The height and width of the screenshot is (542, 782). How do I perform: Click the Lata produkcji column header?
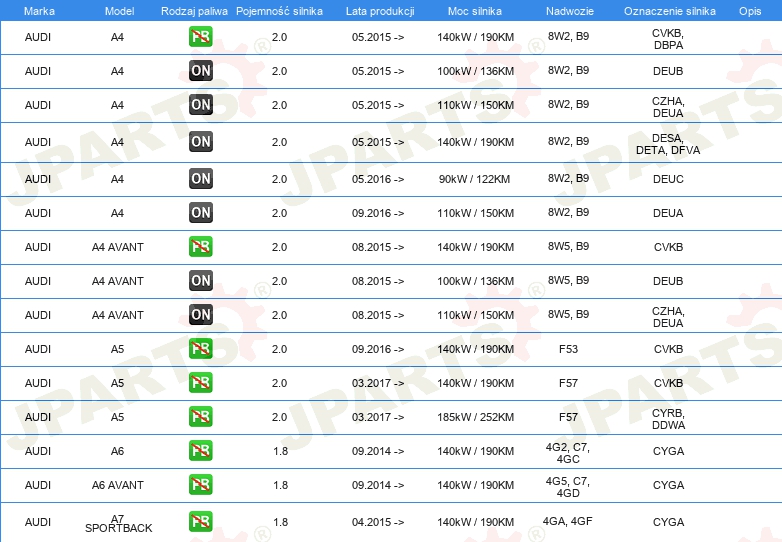380,11
